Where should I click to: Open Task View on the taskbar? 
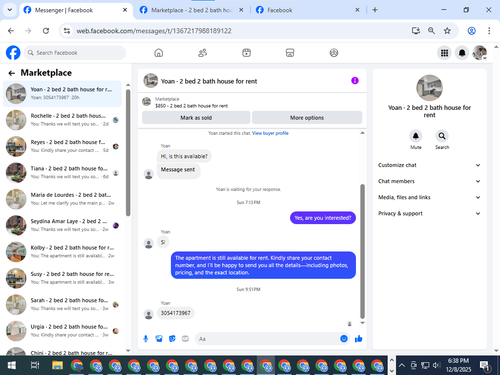pos(35,365)
